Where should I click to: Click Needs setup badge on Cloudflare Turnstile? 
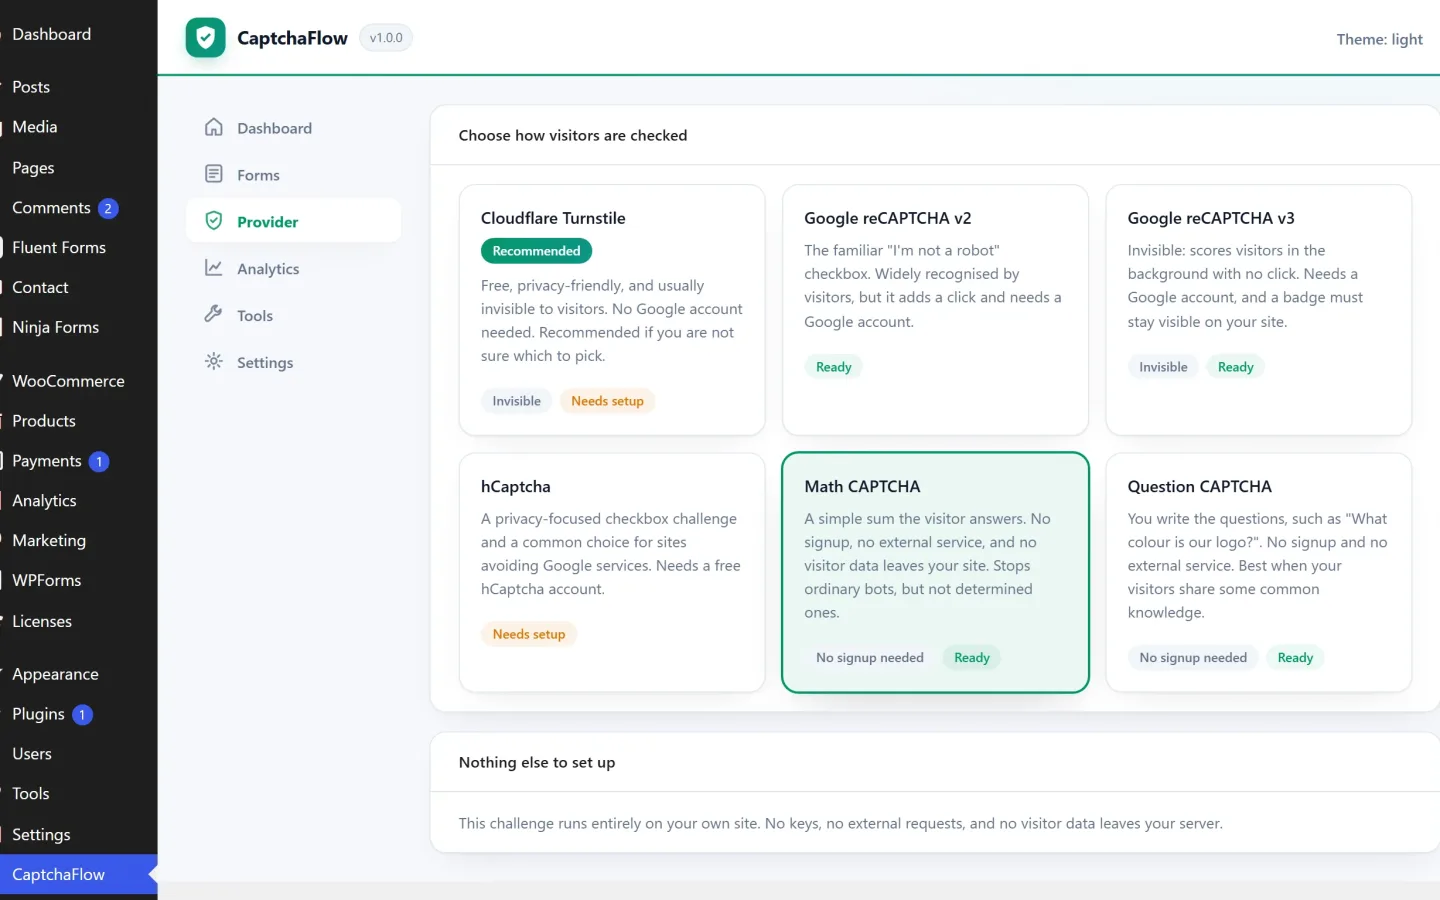pyautogui.click(x=607, y=401)
